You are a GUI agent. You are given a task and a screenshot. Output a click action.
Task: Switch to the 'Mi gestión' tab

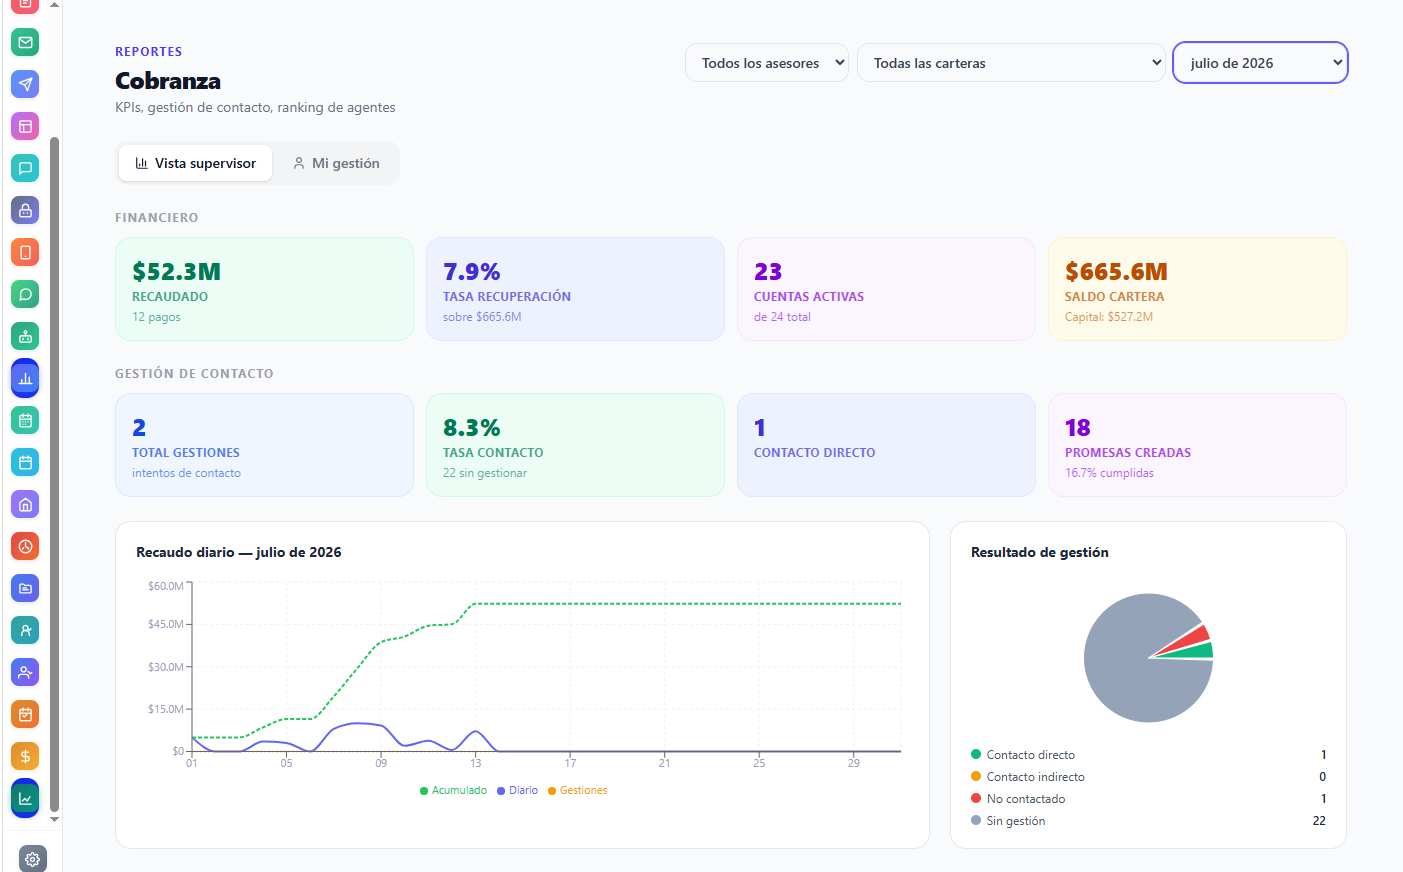[336, 163]
